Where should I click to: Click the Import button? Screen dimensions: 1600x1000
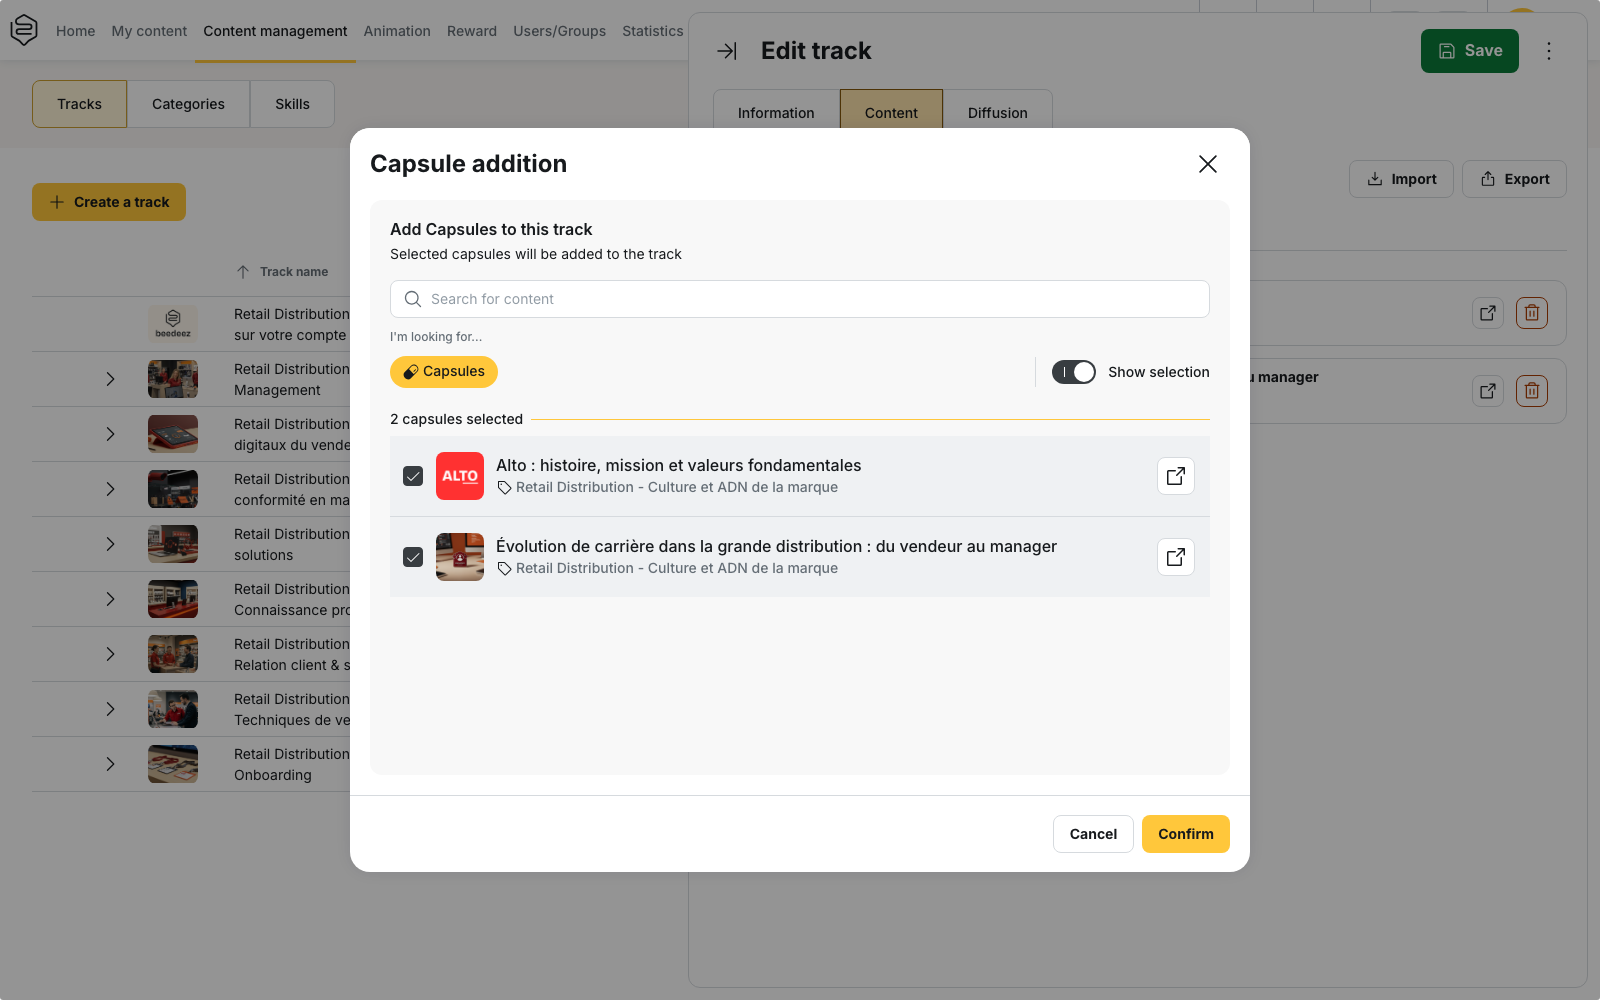[x=1401, y=179]
